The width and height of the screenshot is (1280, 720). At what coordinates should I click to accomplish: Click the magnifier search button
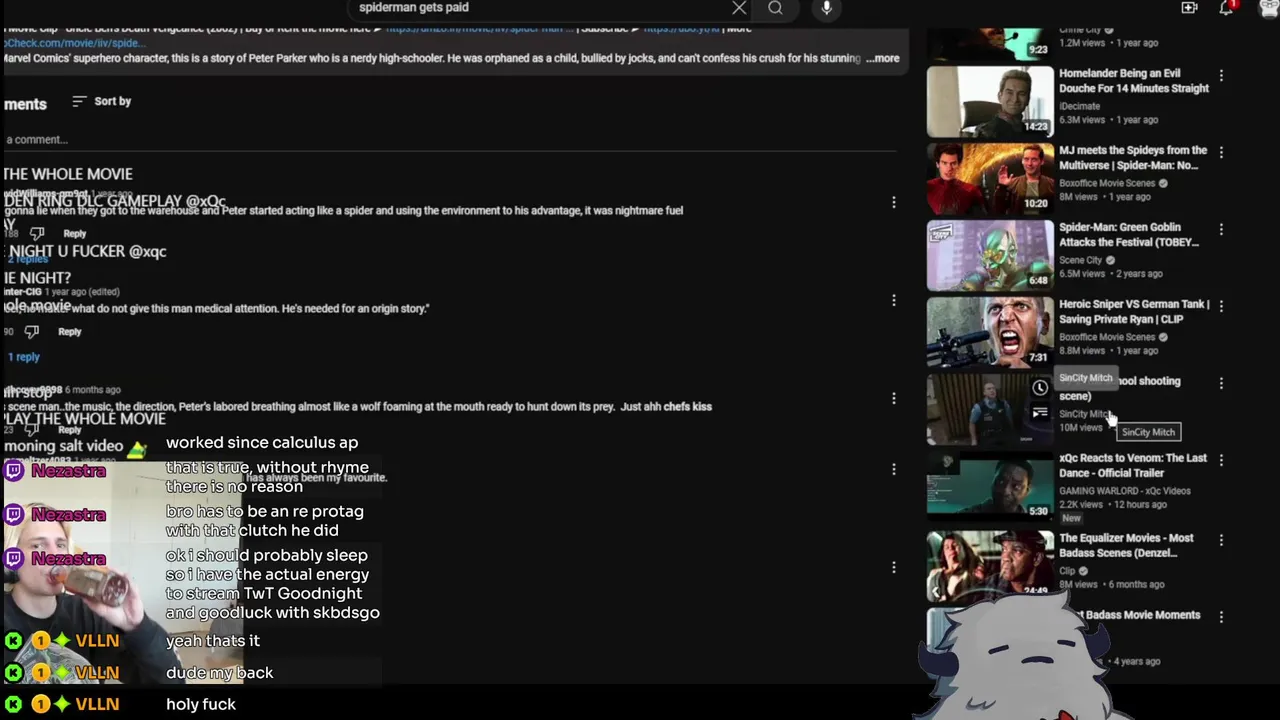tap(775, 8)
